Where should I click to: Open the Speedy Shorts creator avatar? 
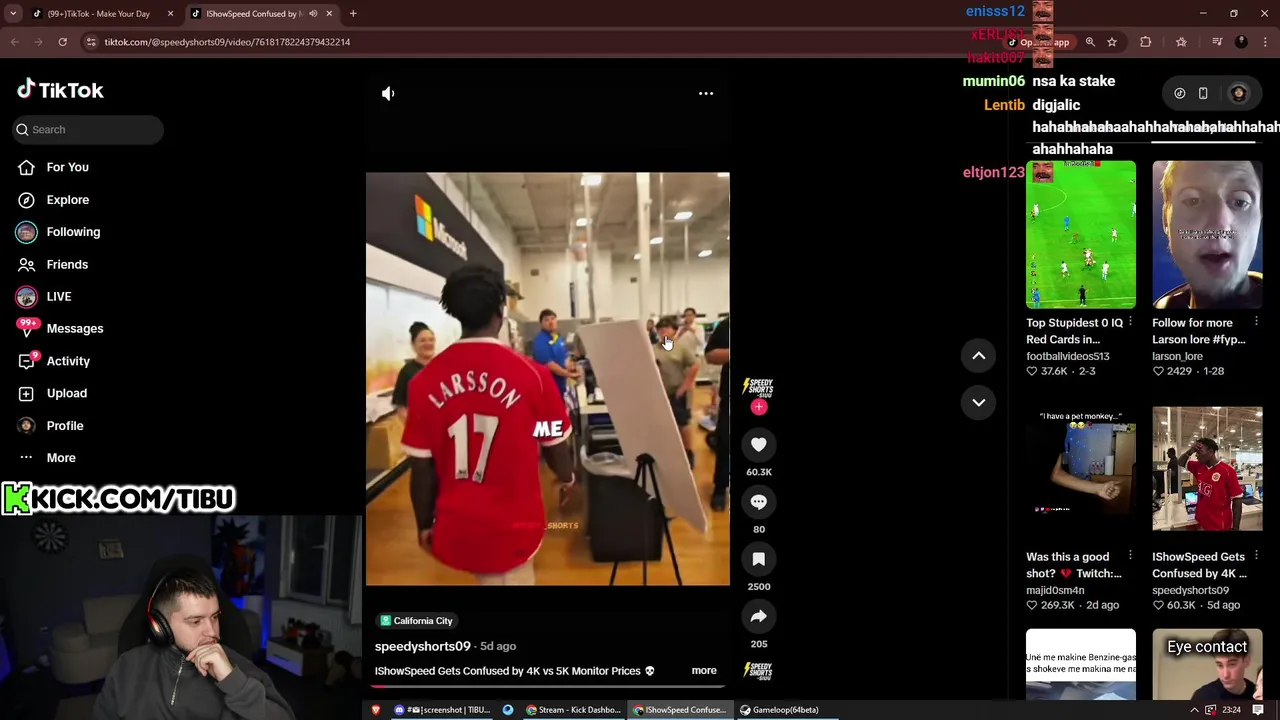pos(758,387)
